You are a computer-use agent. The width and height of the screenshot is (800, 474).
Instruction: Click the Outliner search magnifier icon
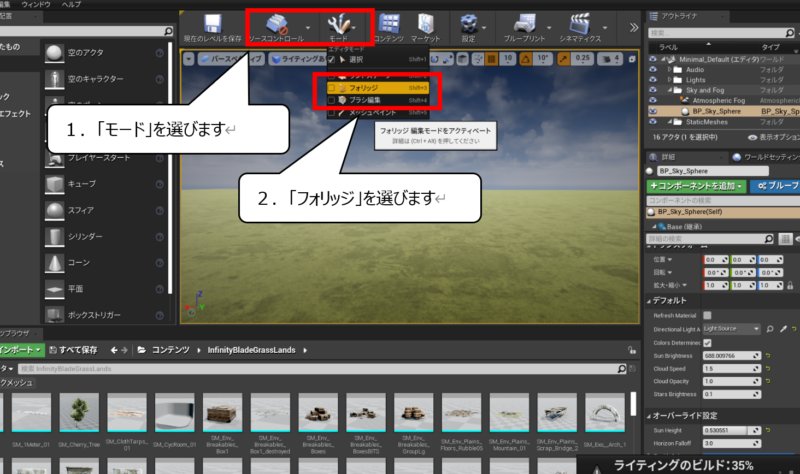789,33
